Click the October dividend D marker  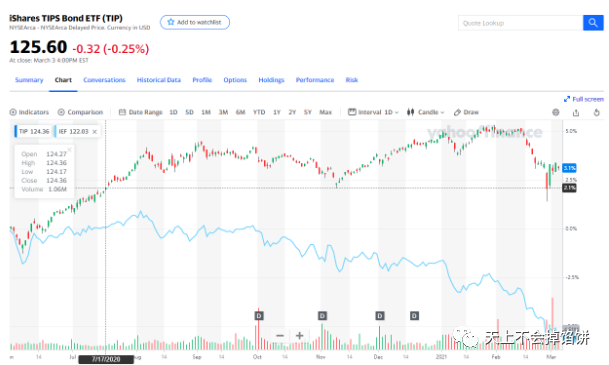[x=259, y=316]
